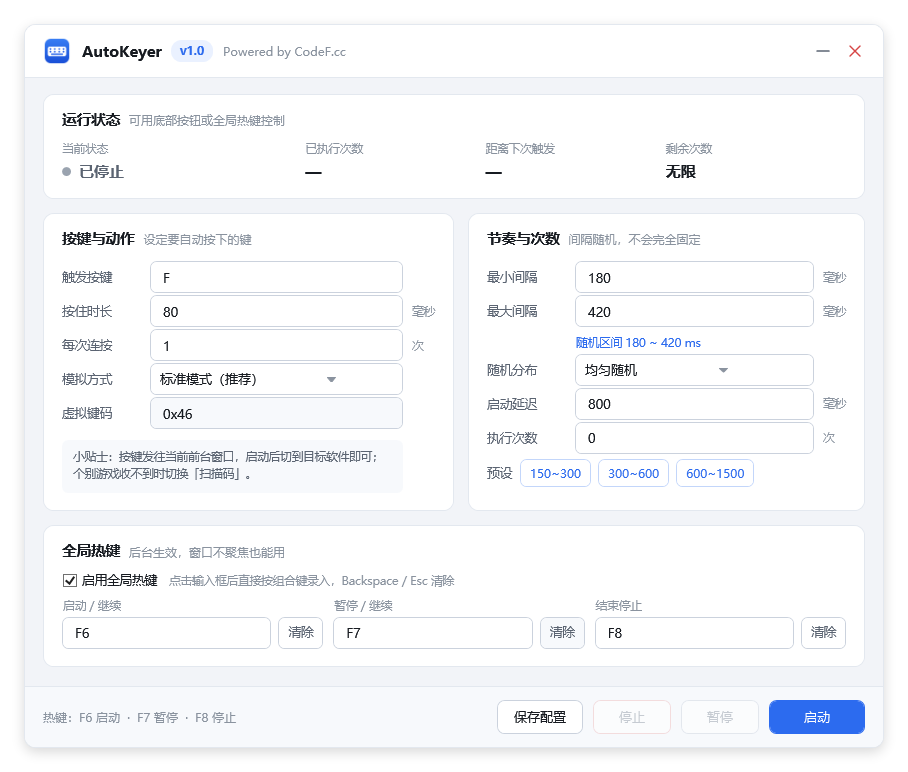Viewport: 908px width, 772px height.
Task: Click the 结束停止 hotkey field F8
Action: (694, 633)
